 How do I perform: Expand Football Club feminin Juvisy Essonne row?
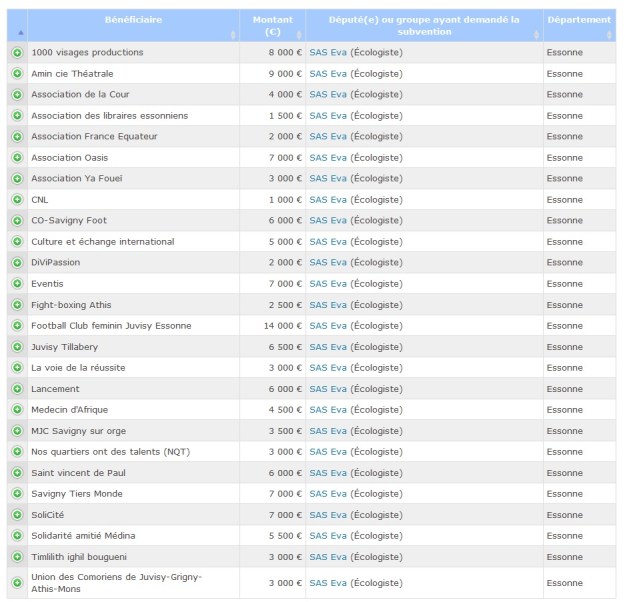tap(17, 325)
